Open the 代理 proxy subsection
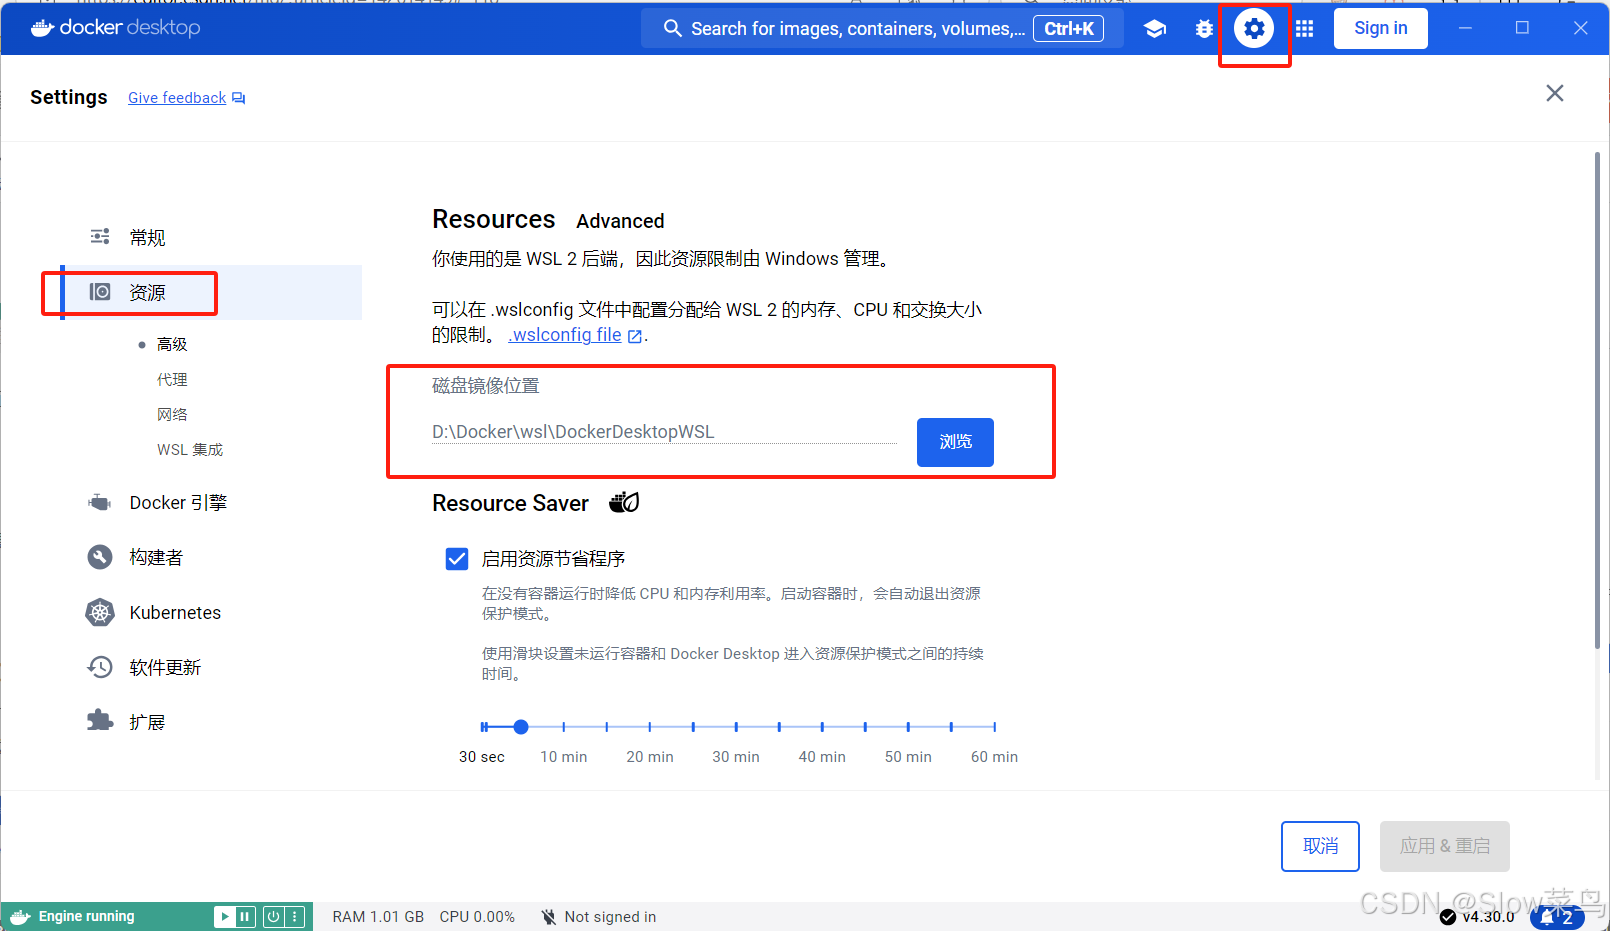Viewport: 1610px width, 931px height. tap(172, 379)
